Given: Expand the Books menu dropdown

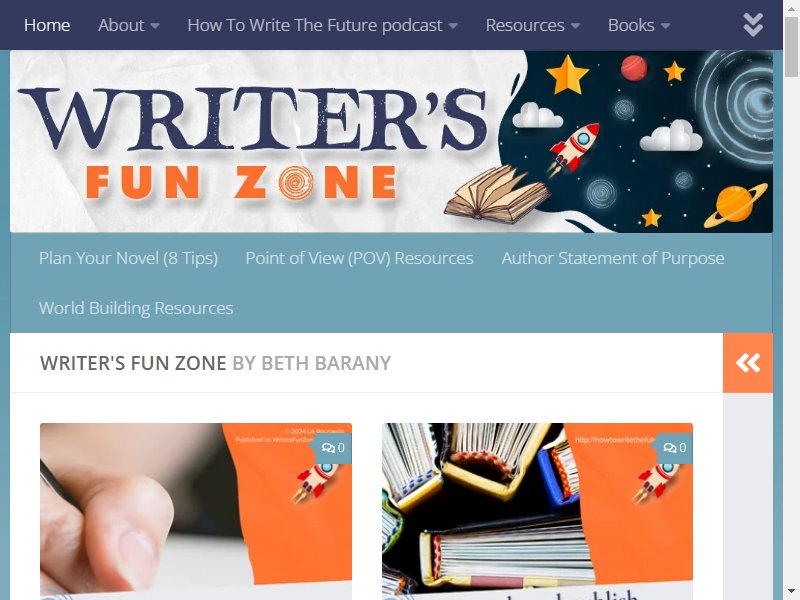Looking at the screenshot, I should pyautogui.click(x=665, y=26).
